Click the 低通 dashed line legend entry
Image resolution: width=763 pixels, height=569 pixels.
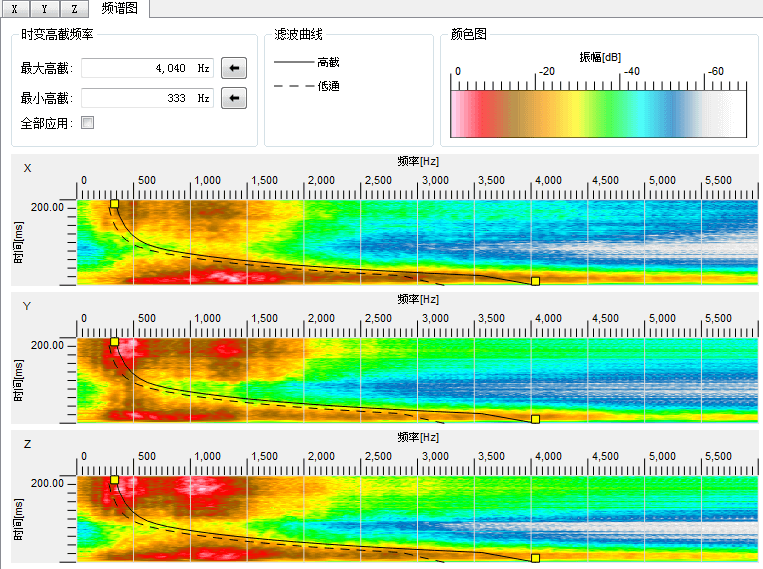pyautogui.click(x=307, y=86)
